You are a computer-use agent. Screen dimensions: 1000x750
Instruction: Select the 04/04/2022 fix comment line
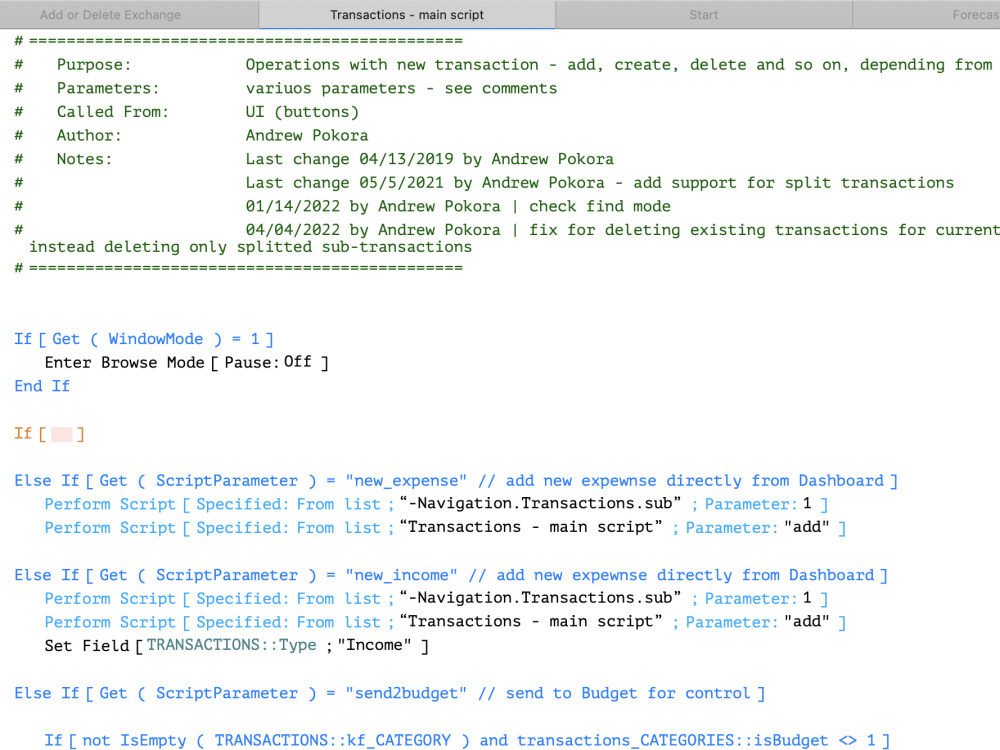[507, 239]
